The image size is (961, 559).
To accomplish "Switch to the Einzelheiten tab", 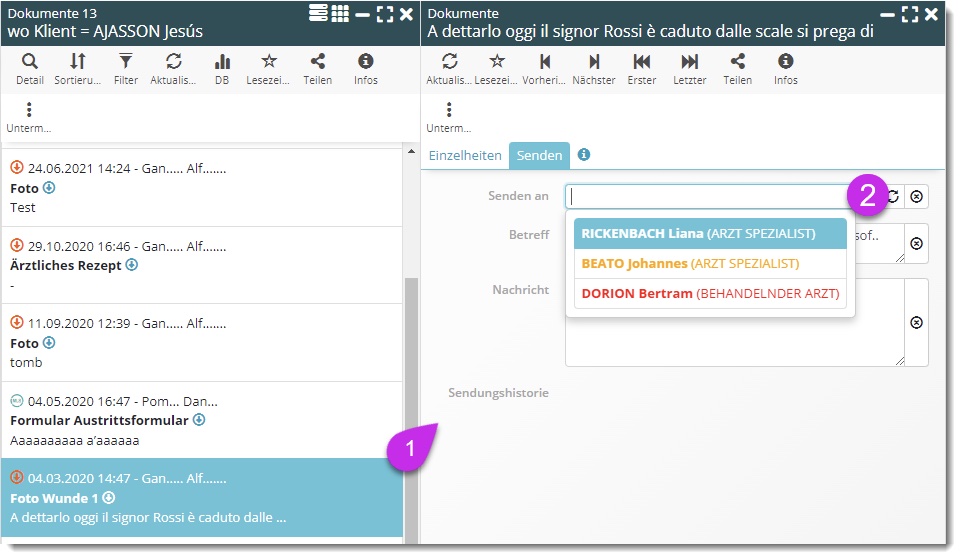I will 465,156.
